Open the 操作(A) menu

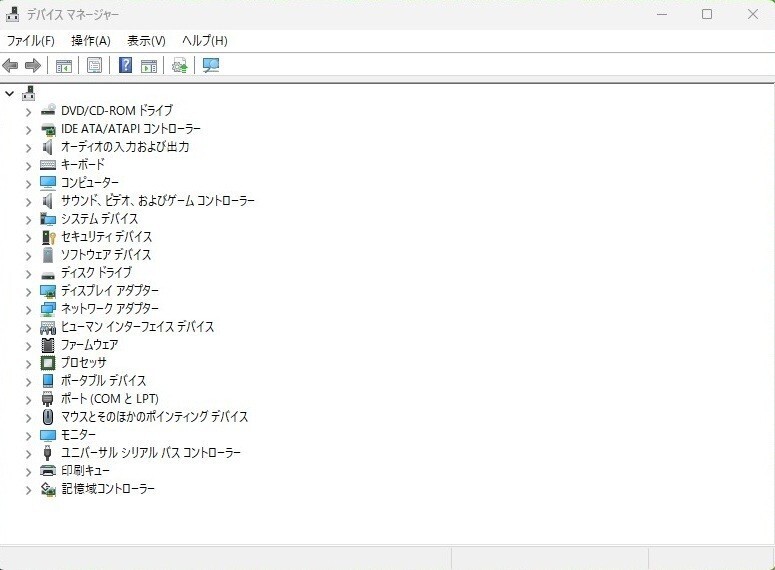click(91, 41)
